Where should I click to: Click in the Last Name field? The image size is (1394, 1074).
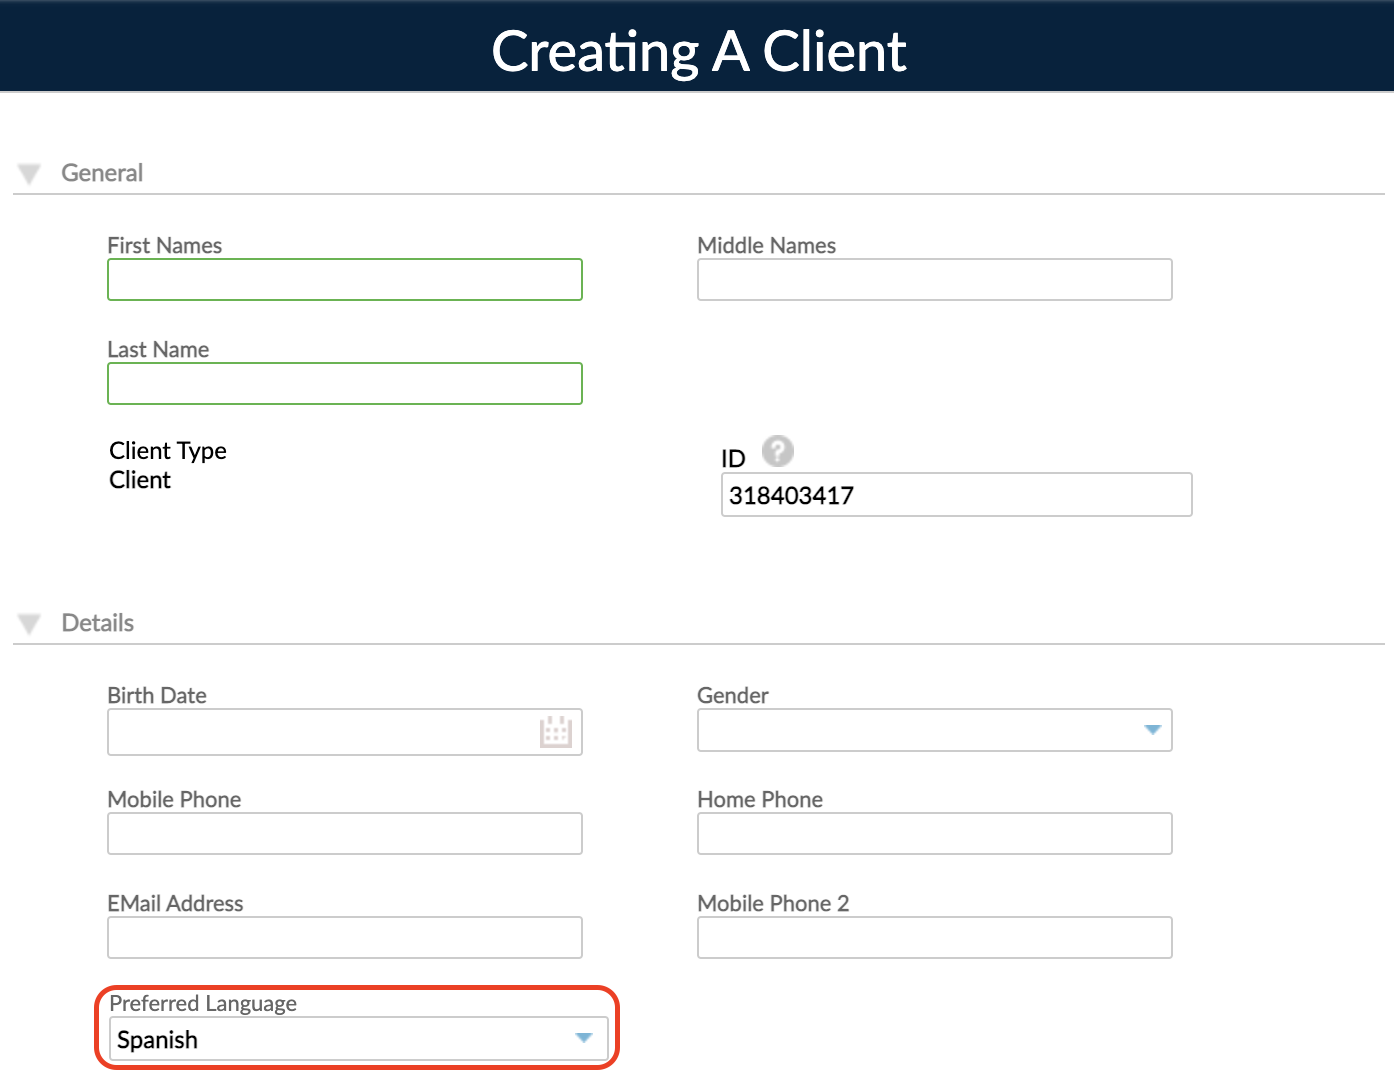point(344,384)
